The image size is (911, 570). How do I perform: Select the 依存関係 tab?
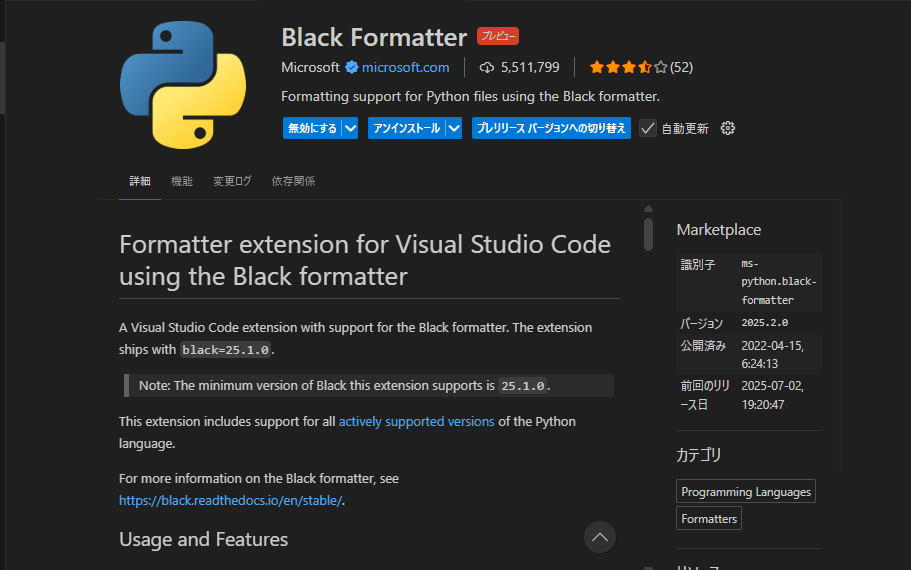pyautogui.click(x=293, y=181)
